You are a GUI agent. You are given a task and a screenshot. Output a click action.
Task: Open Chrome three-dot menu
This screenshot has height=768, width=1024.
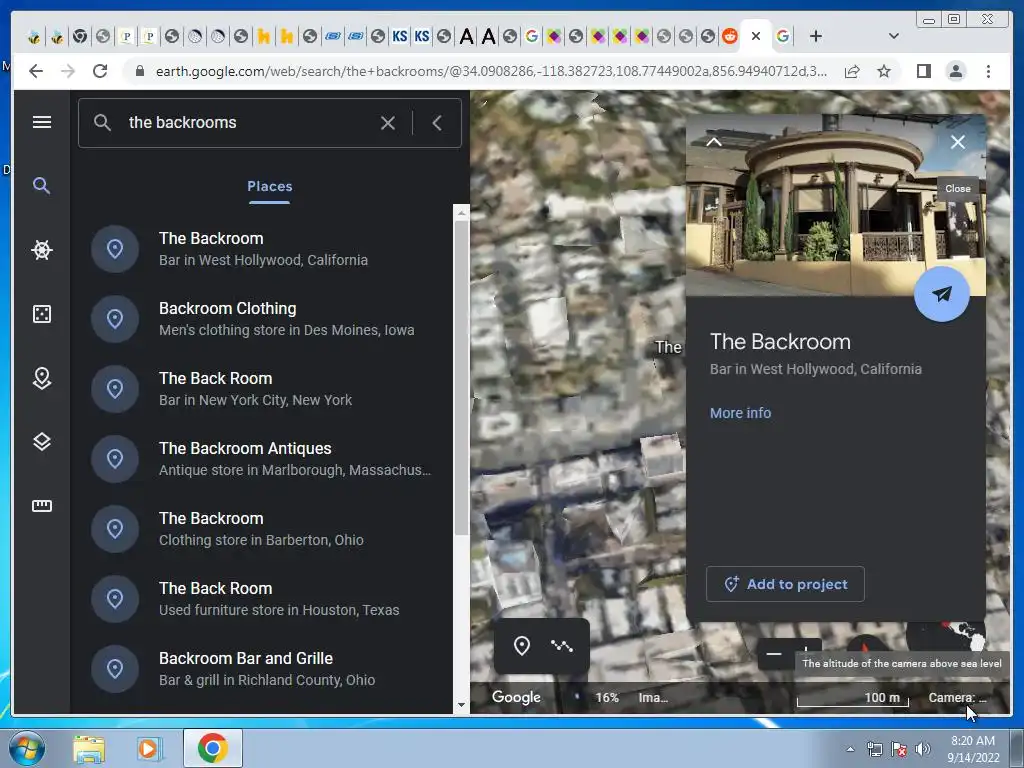coord(988,71)
